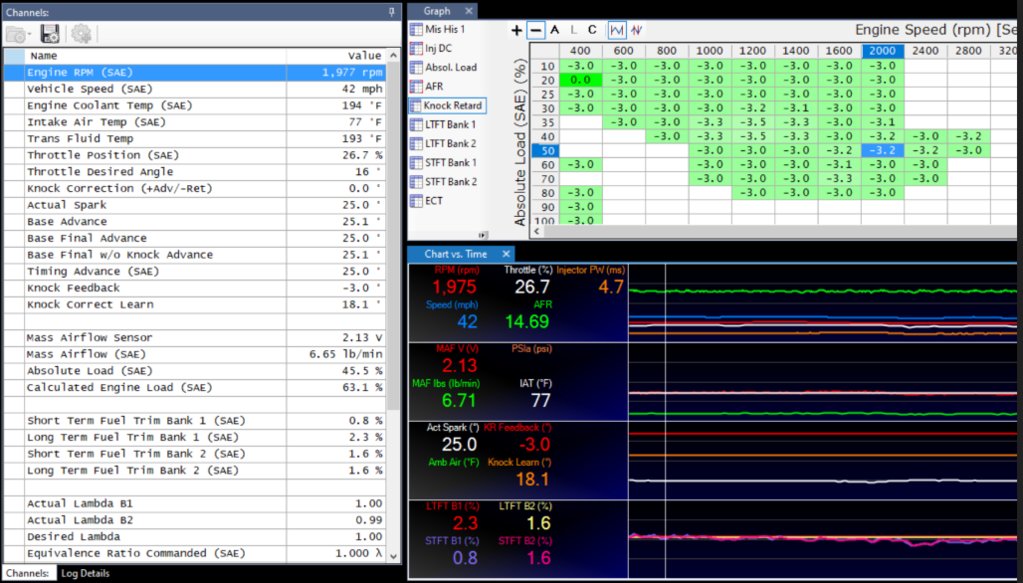
Task: Select the Engine Coolant Temp (SAE) row
Action: point(194,106)
